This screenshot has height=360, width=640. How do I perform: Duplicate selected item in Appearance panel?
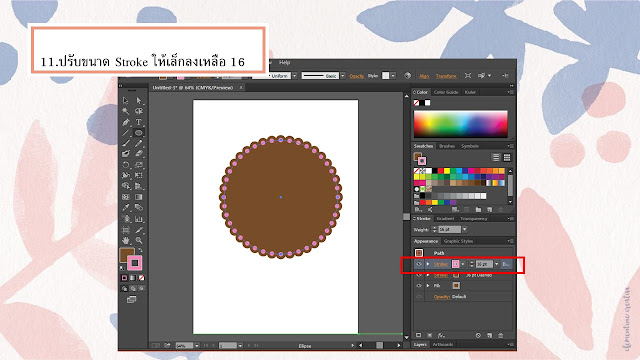(489, 336)
